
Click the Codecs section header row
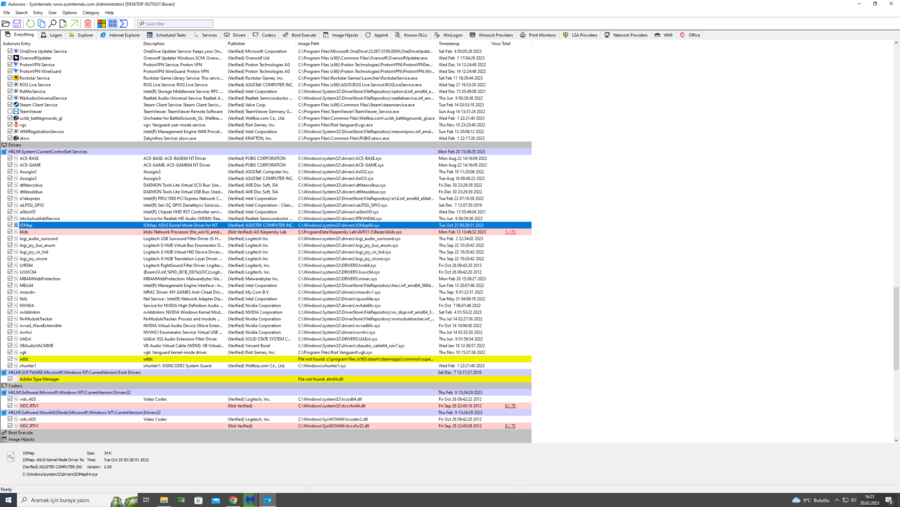pos(266,386)
